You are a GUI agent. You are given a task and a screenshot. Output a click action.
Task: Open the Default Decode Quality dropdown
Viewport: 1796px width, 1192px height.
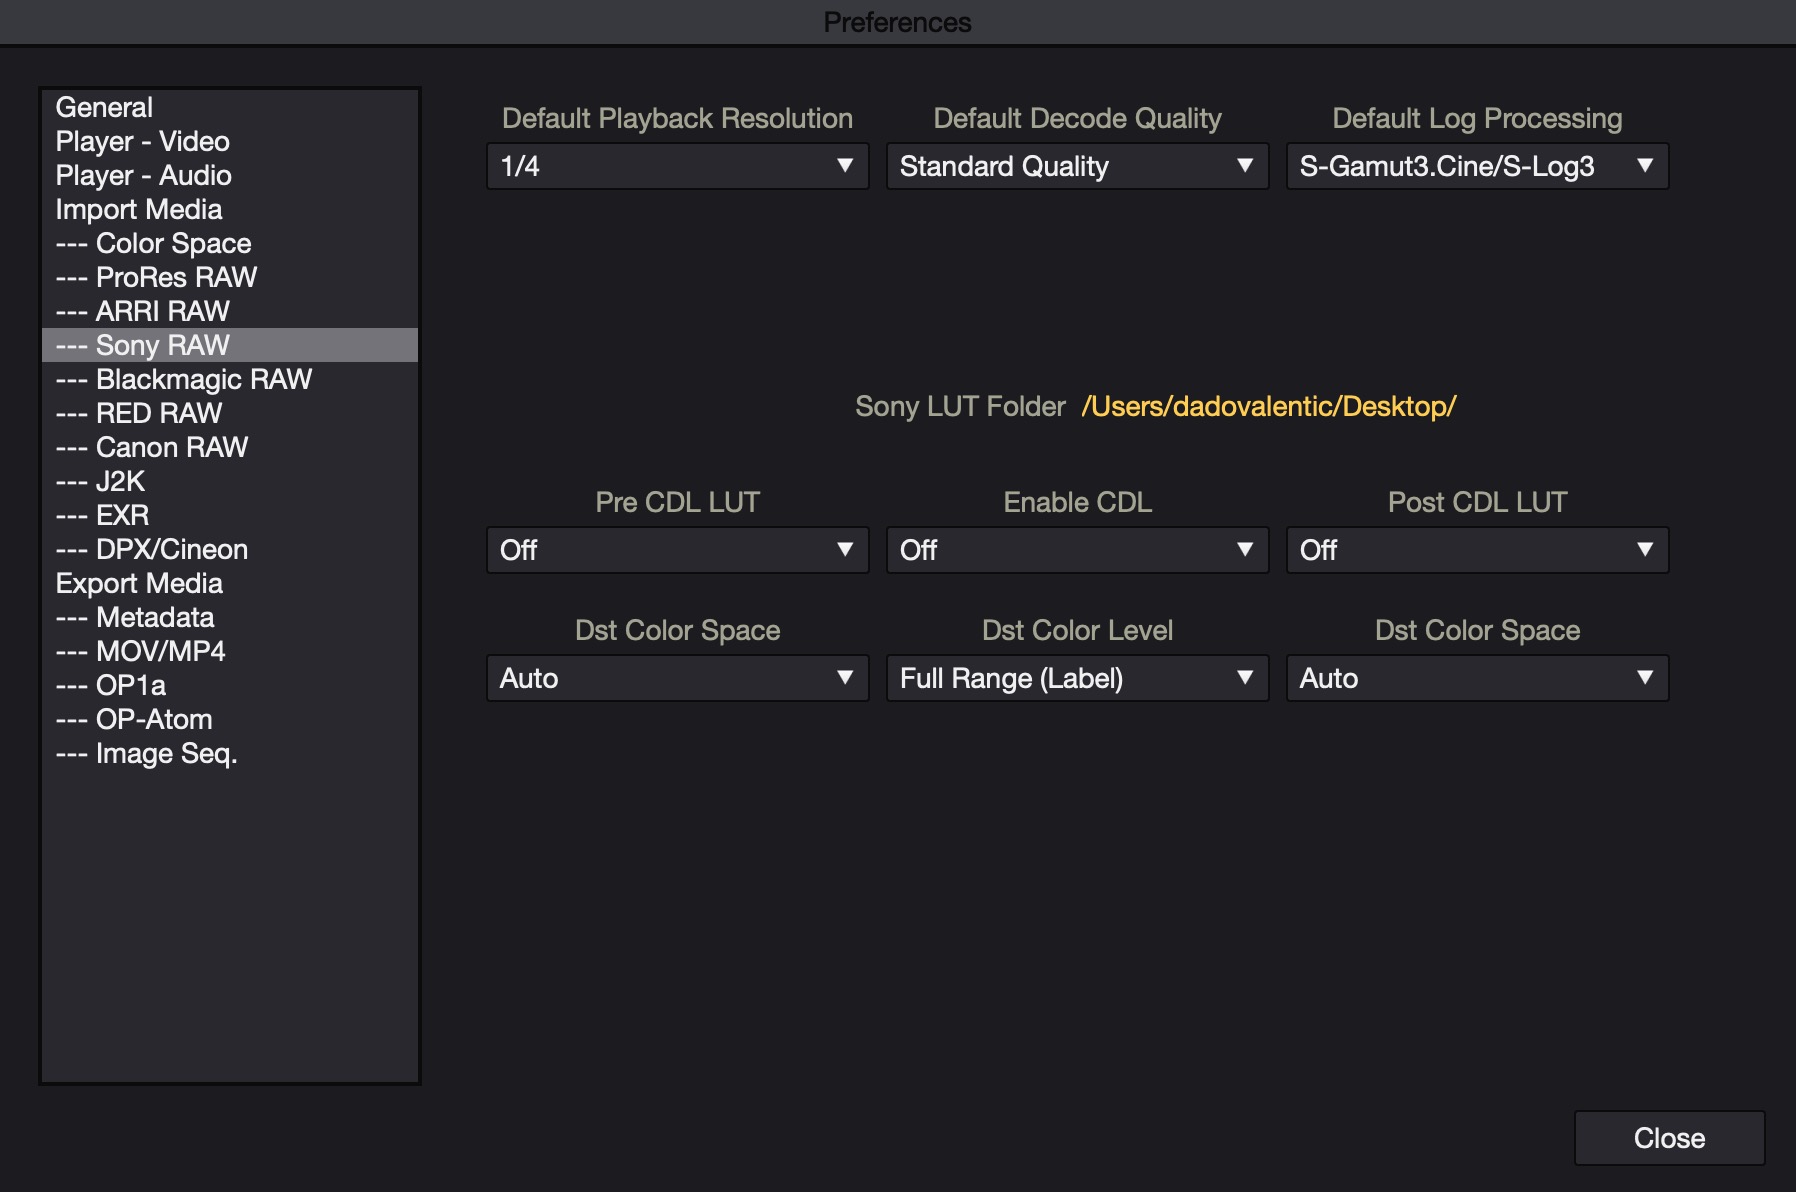1077,166
